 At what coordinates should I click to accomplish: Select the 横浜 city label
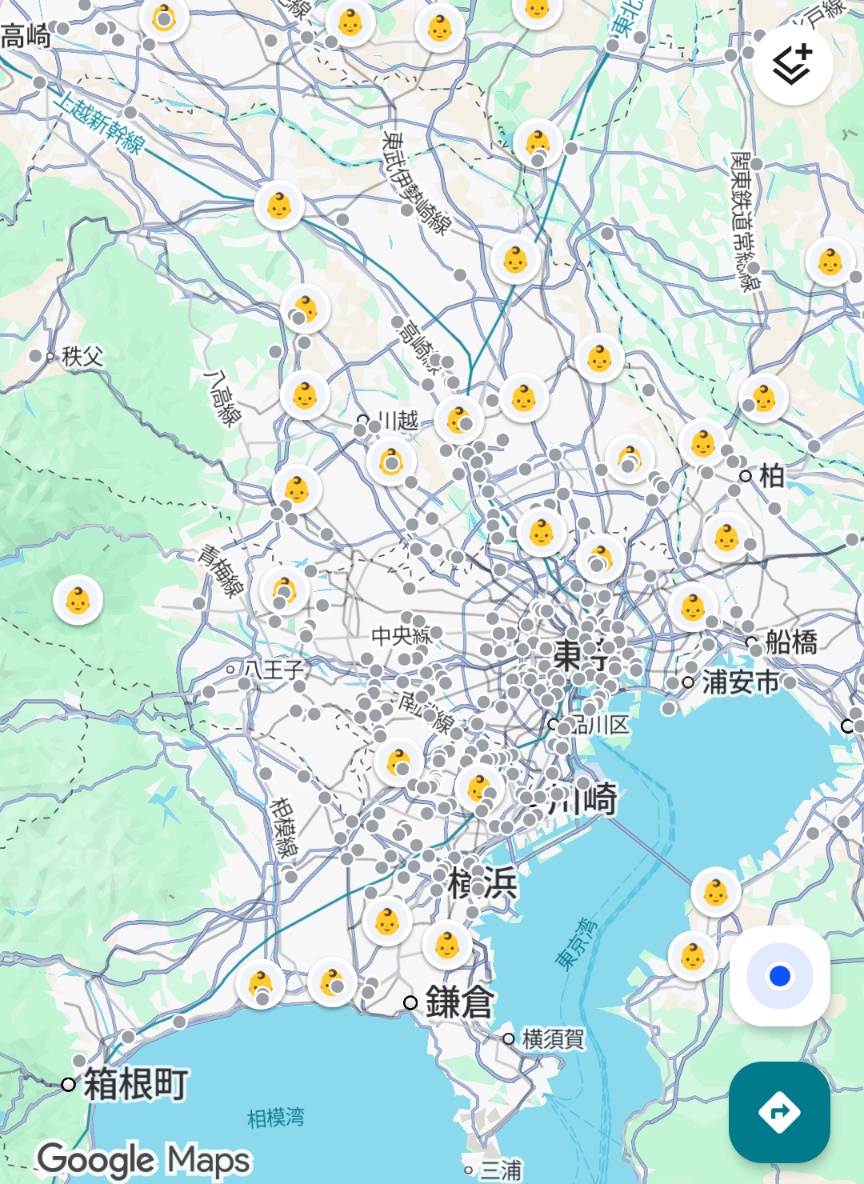(483, 883)
